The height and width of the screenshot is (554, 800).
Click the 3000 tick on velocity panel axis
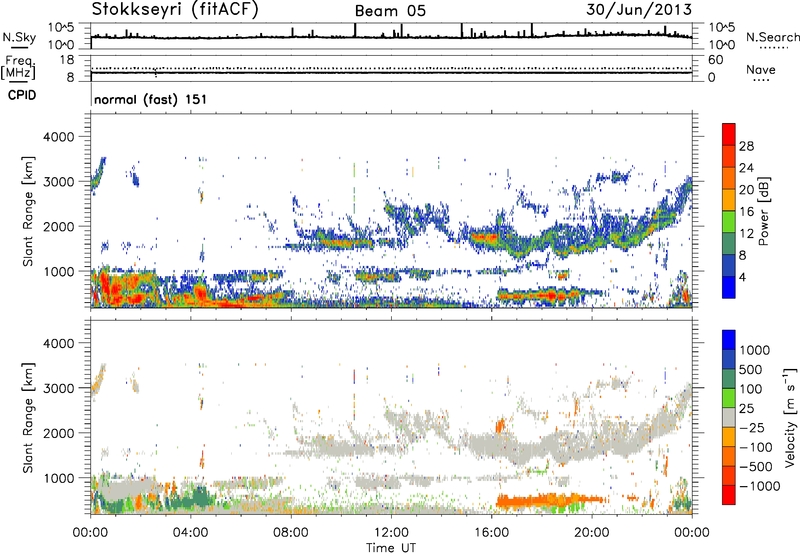point(59,388)
